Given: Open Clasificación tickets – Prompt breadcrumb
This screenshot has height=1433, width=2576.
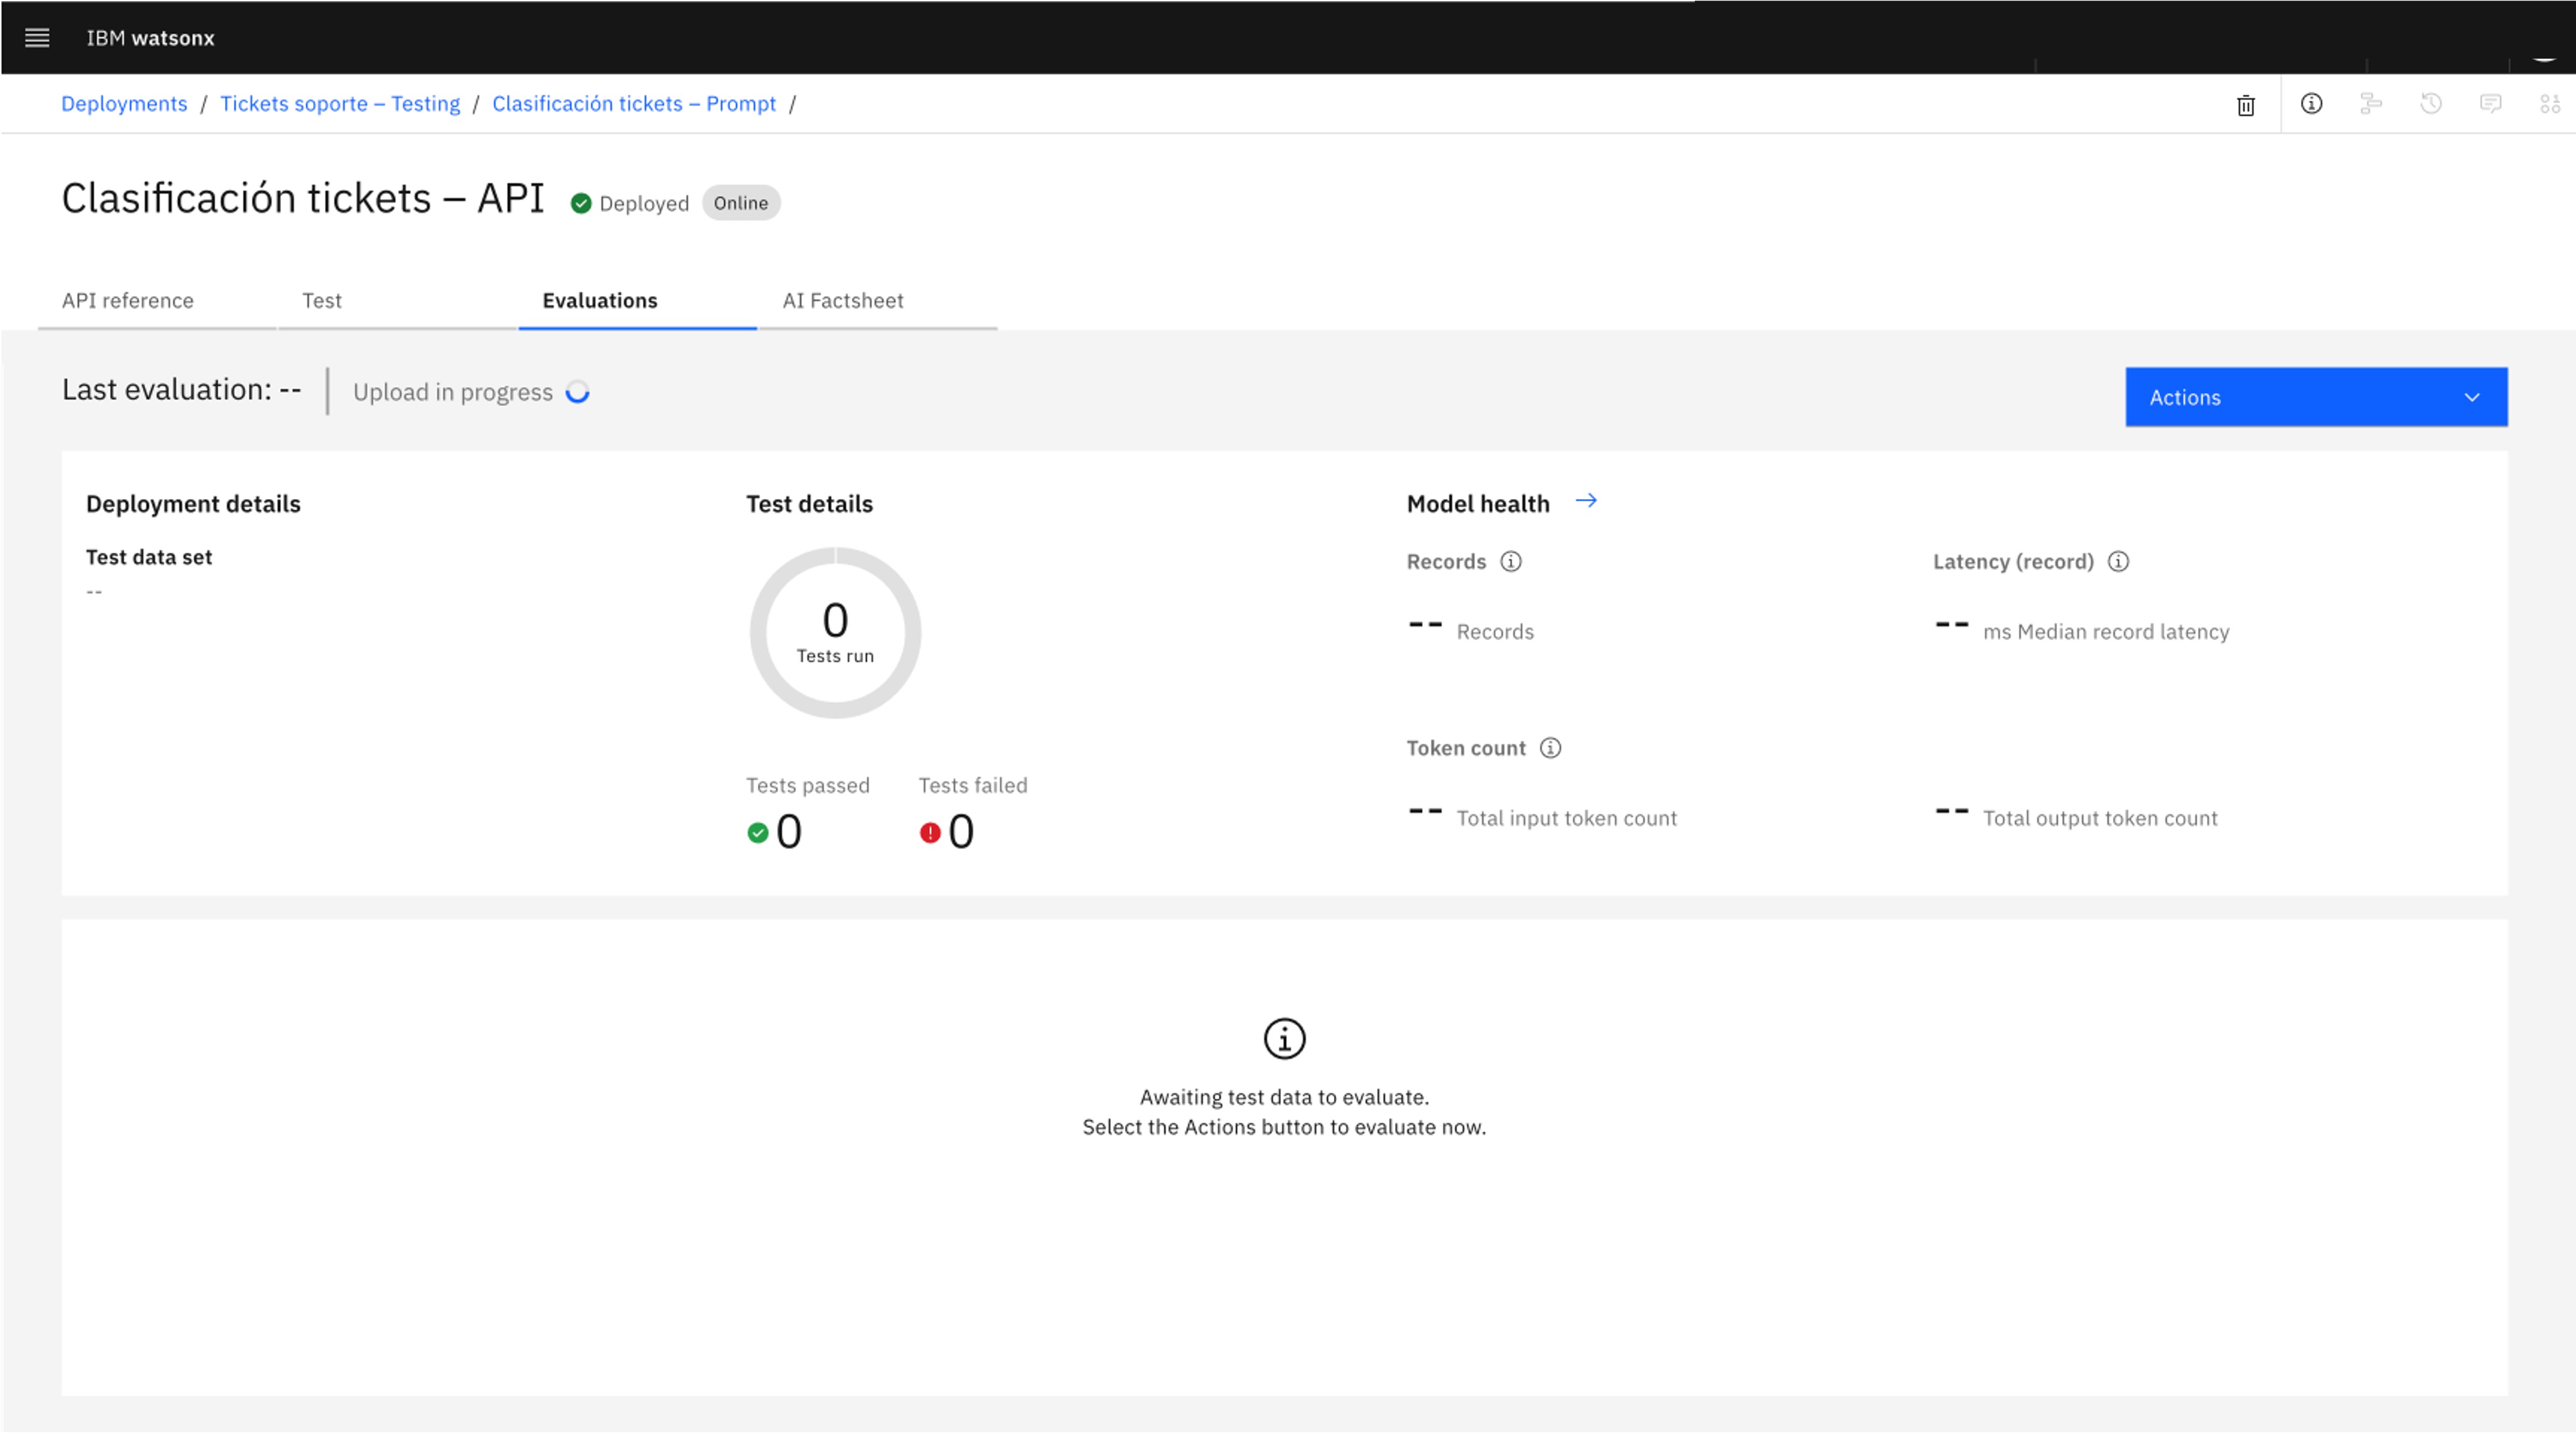Looking at the screenshot, I should [x=634, y=104].
